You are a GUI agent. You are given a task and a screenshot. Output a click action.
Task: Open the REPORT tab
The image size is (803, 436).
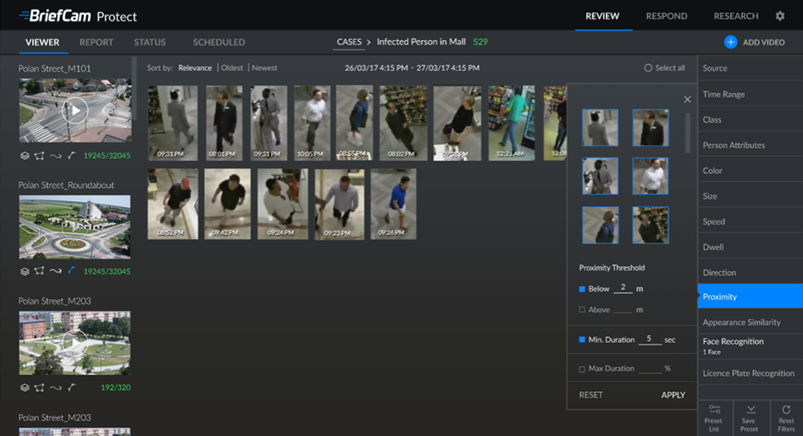pyautogui.click(x=96, y=42)
